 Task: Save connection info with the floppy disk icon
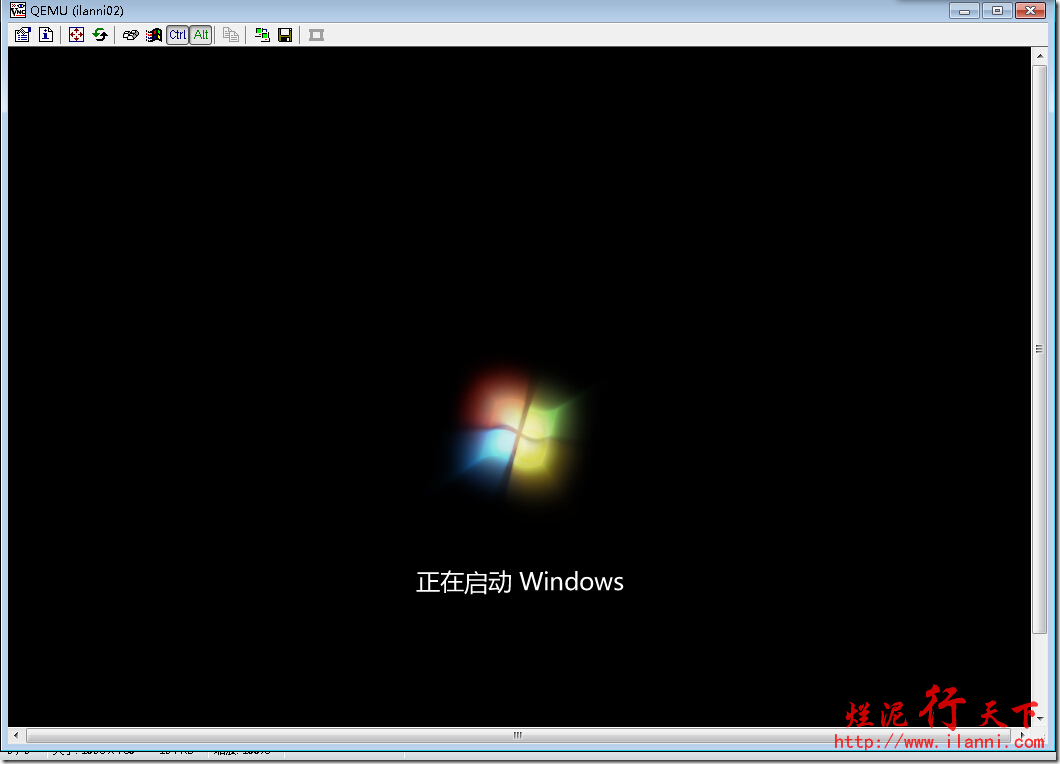pos(285,35)
